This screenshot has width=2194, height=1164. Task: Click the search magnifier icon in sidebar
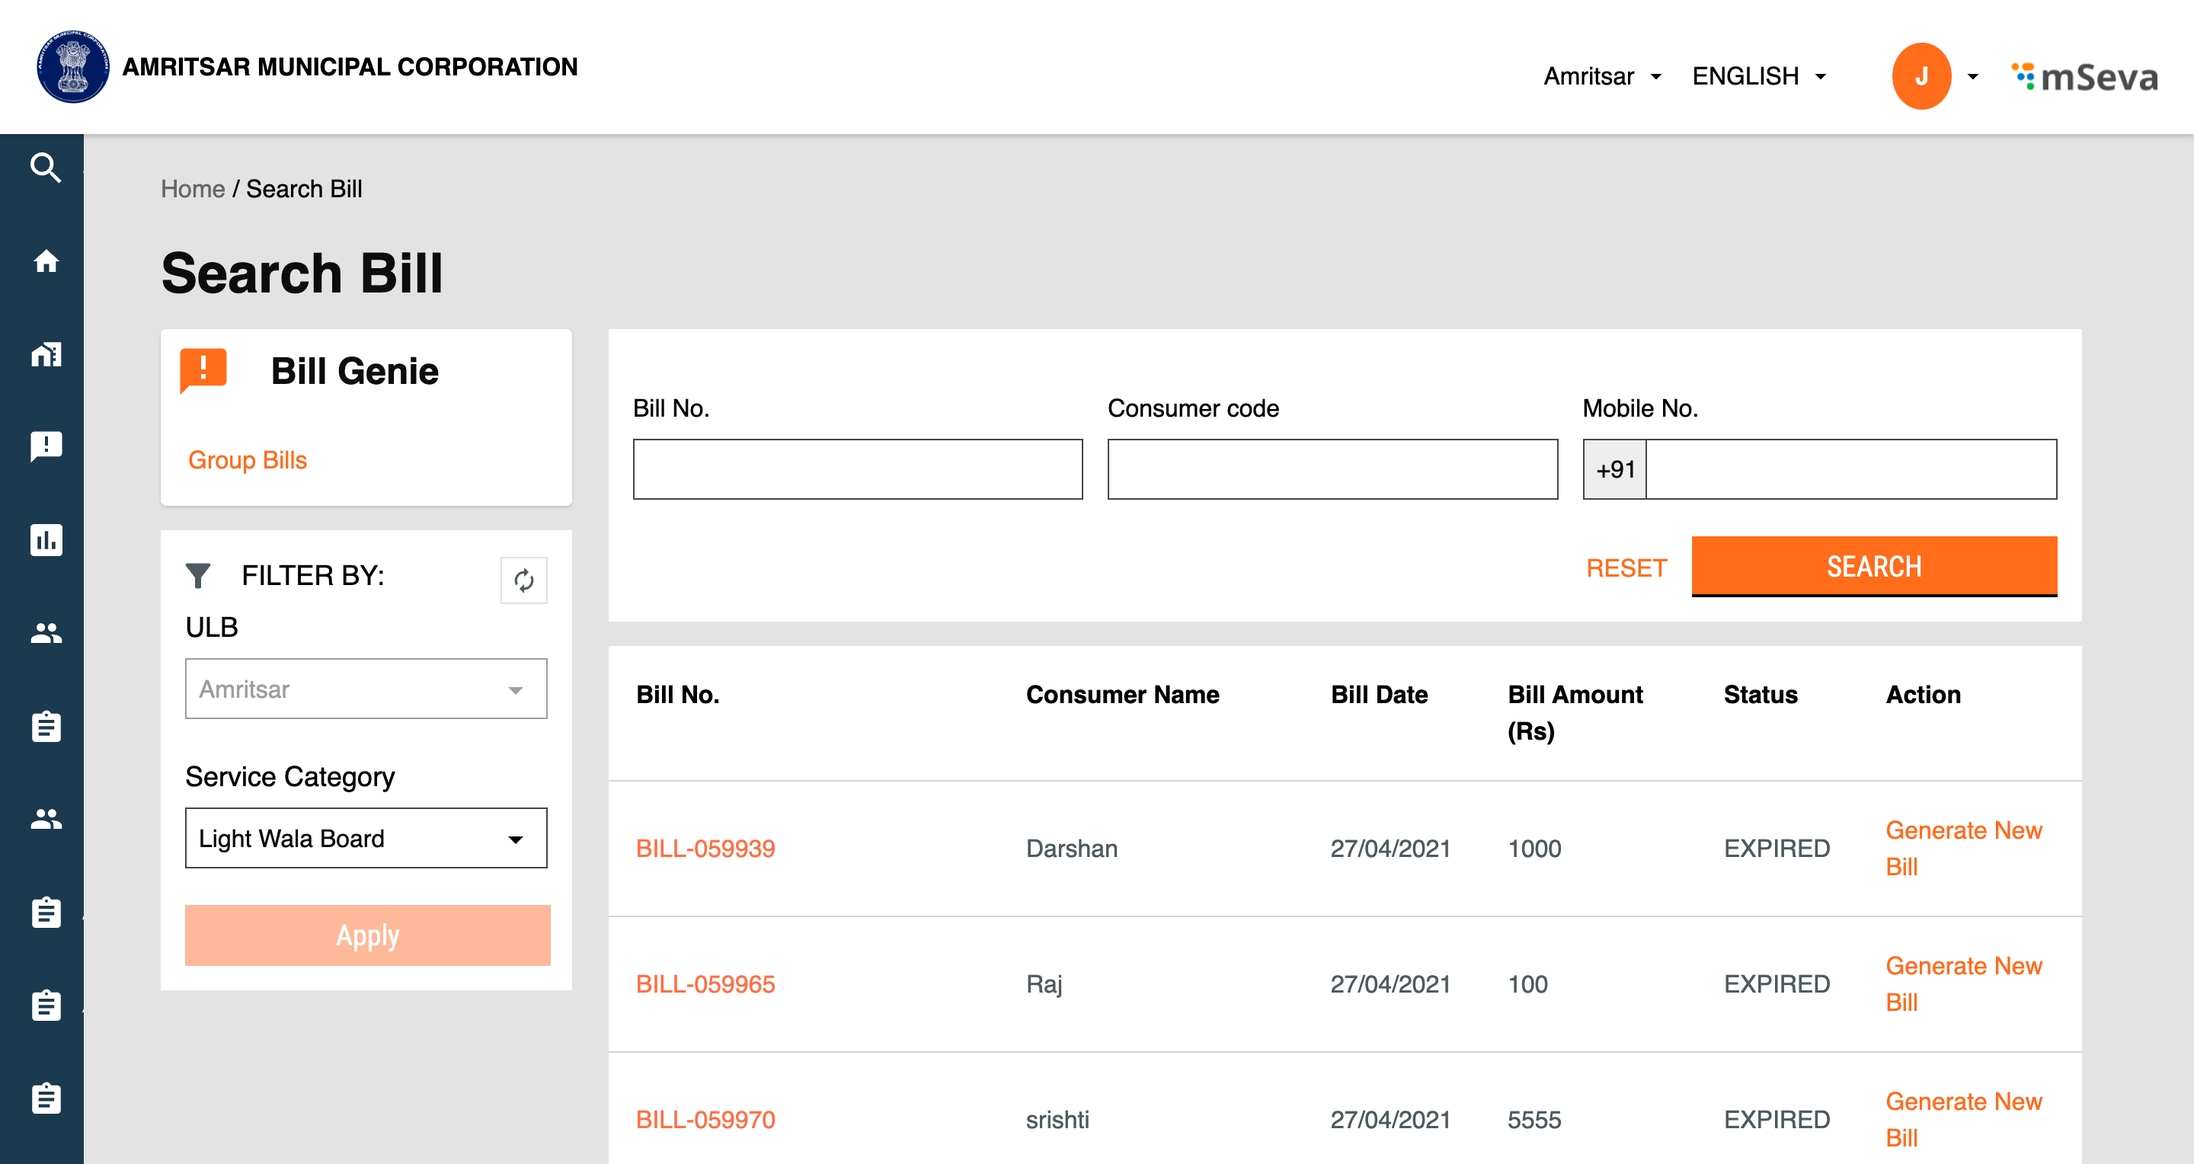(x=45, y=167)
